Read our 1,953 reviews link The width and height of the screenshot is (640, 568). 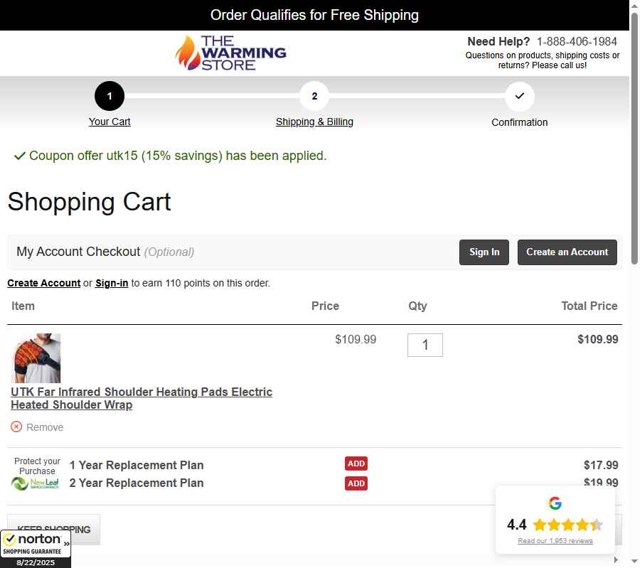(555, 541)
